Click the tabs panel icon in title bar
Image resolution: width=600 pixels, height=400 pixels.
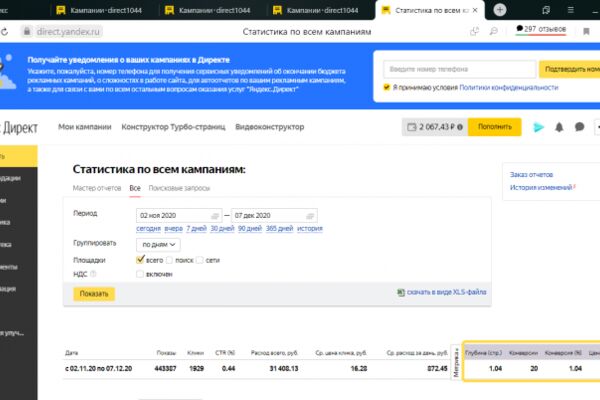pyautogui.click(x=546, y=10)
